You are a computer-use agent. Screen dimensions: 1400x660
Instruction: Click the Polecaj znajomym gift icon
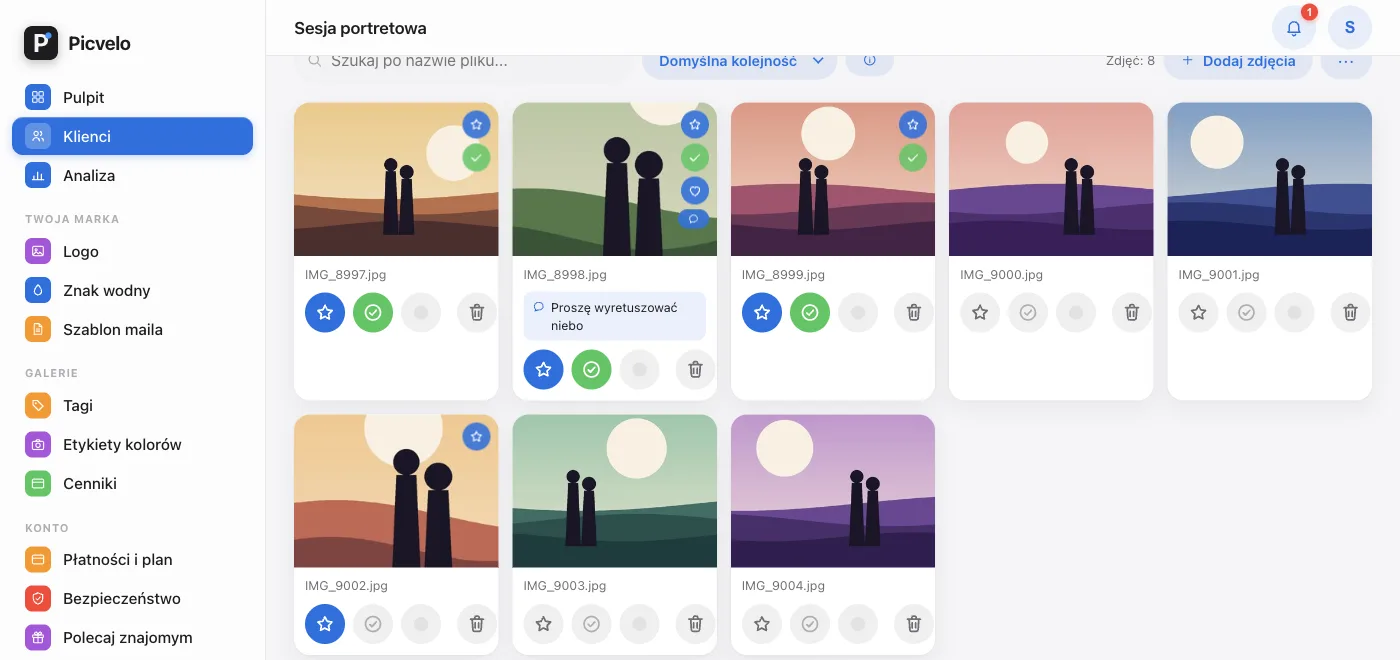[38, 638]
